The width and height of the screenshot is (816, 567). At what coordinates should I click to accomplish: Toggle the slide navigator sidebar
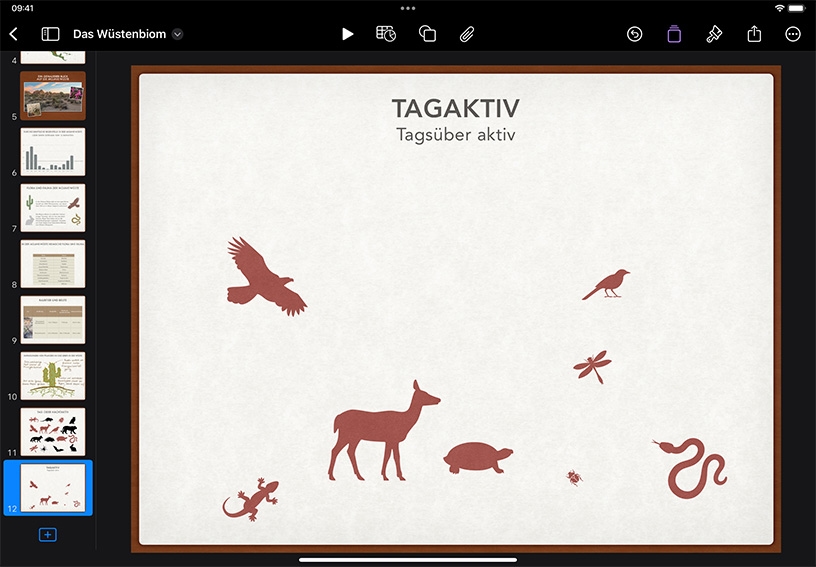tap(50, 34)
